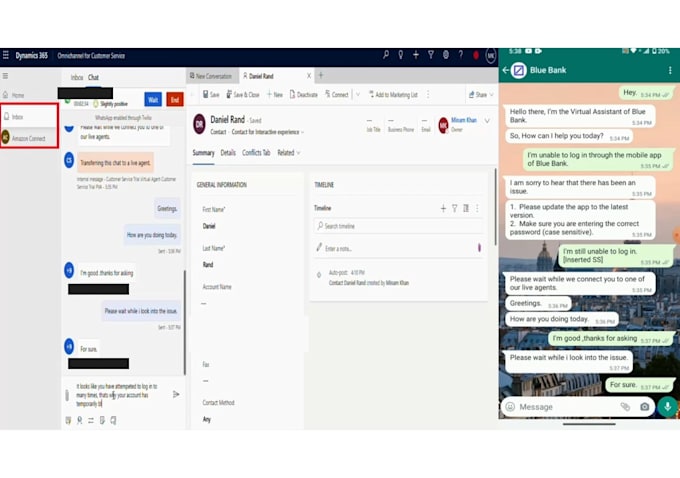Screen dimensions: 680x478
Task: Open quick replies icon below chat box
Action: tap(68, 420)
